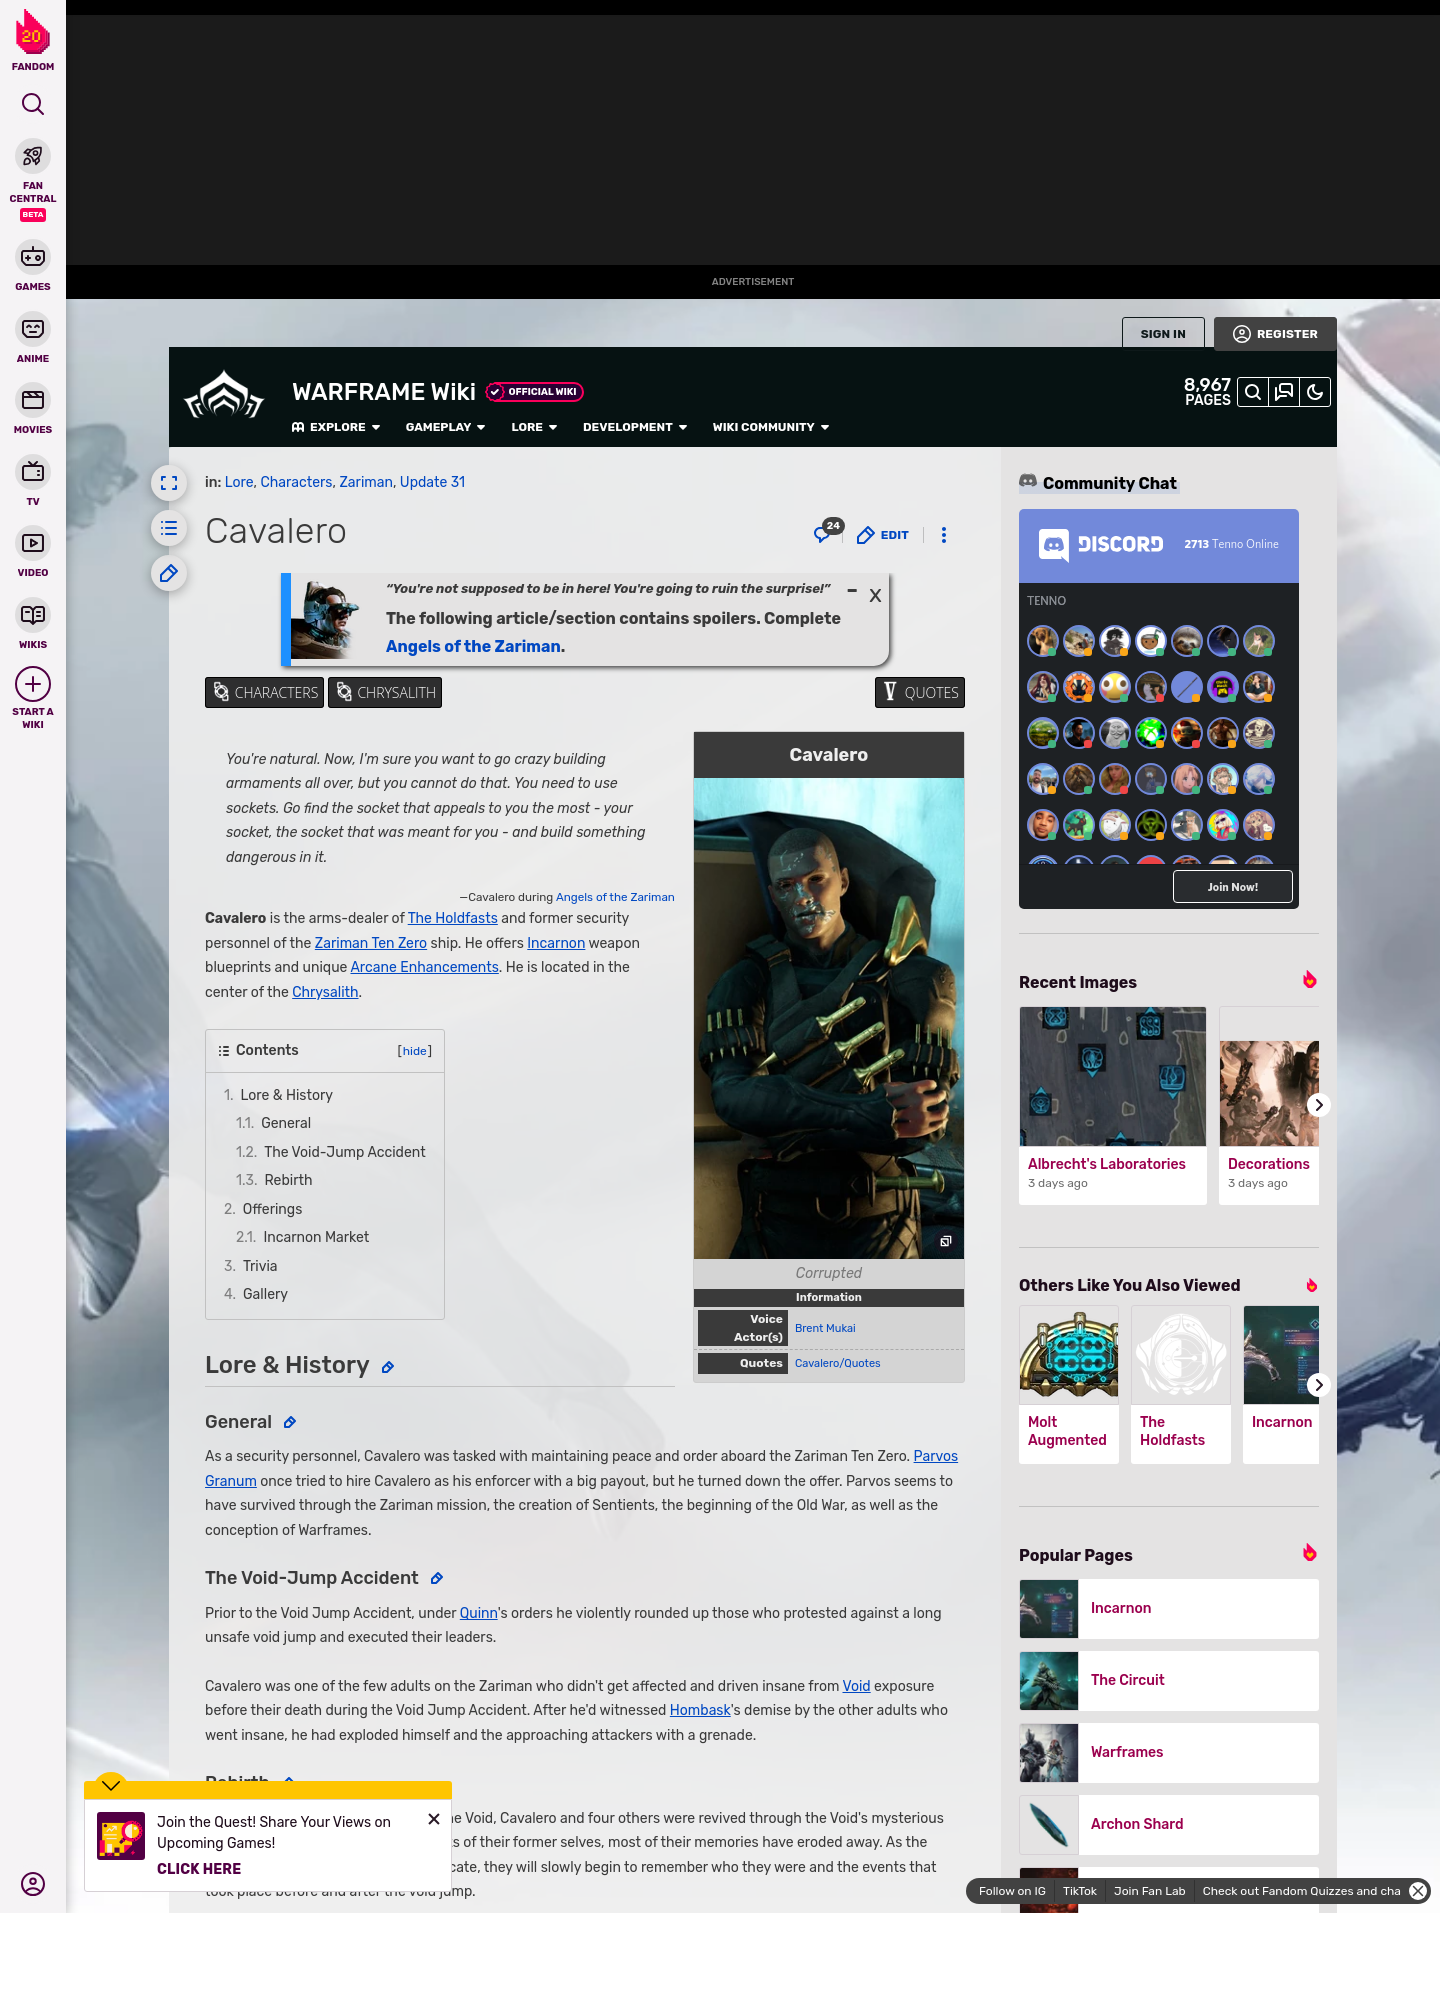The image size is (1440, 2000).
Task: Collapse the spoiler notice with minus
Action: (852, 591)
